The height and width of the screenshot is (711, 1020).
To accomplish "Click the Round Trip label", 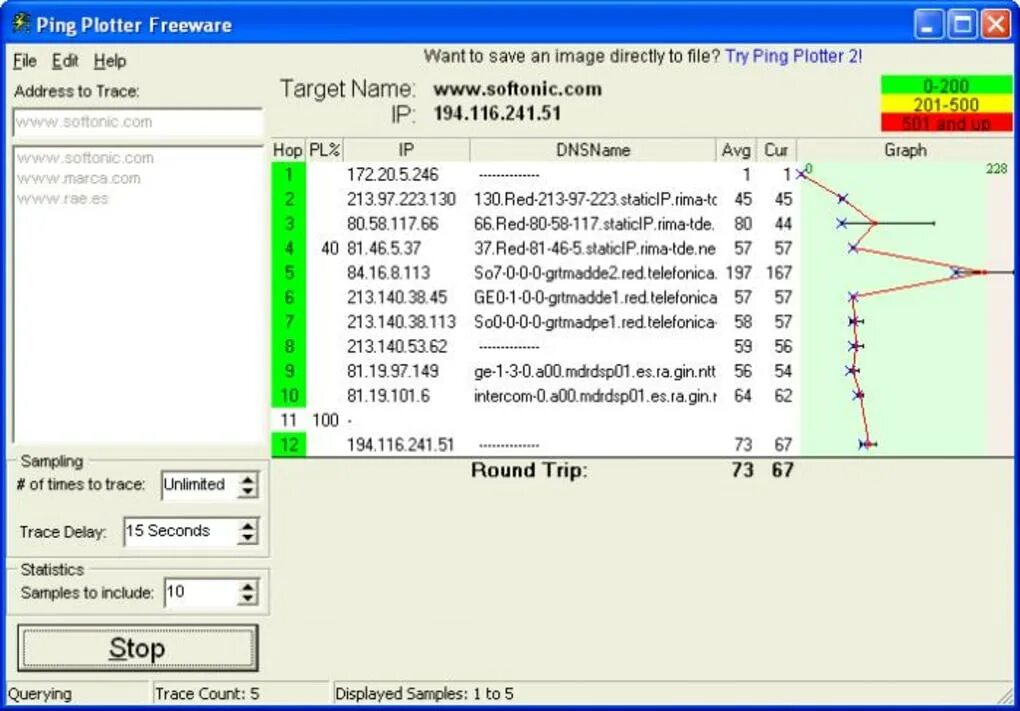I will pyautogui.click(x=529, y=470).
